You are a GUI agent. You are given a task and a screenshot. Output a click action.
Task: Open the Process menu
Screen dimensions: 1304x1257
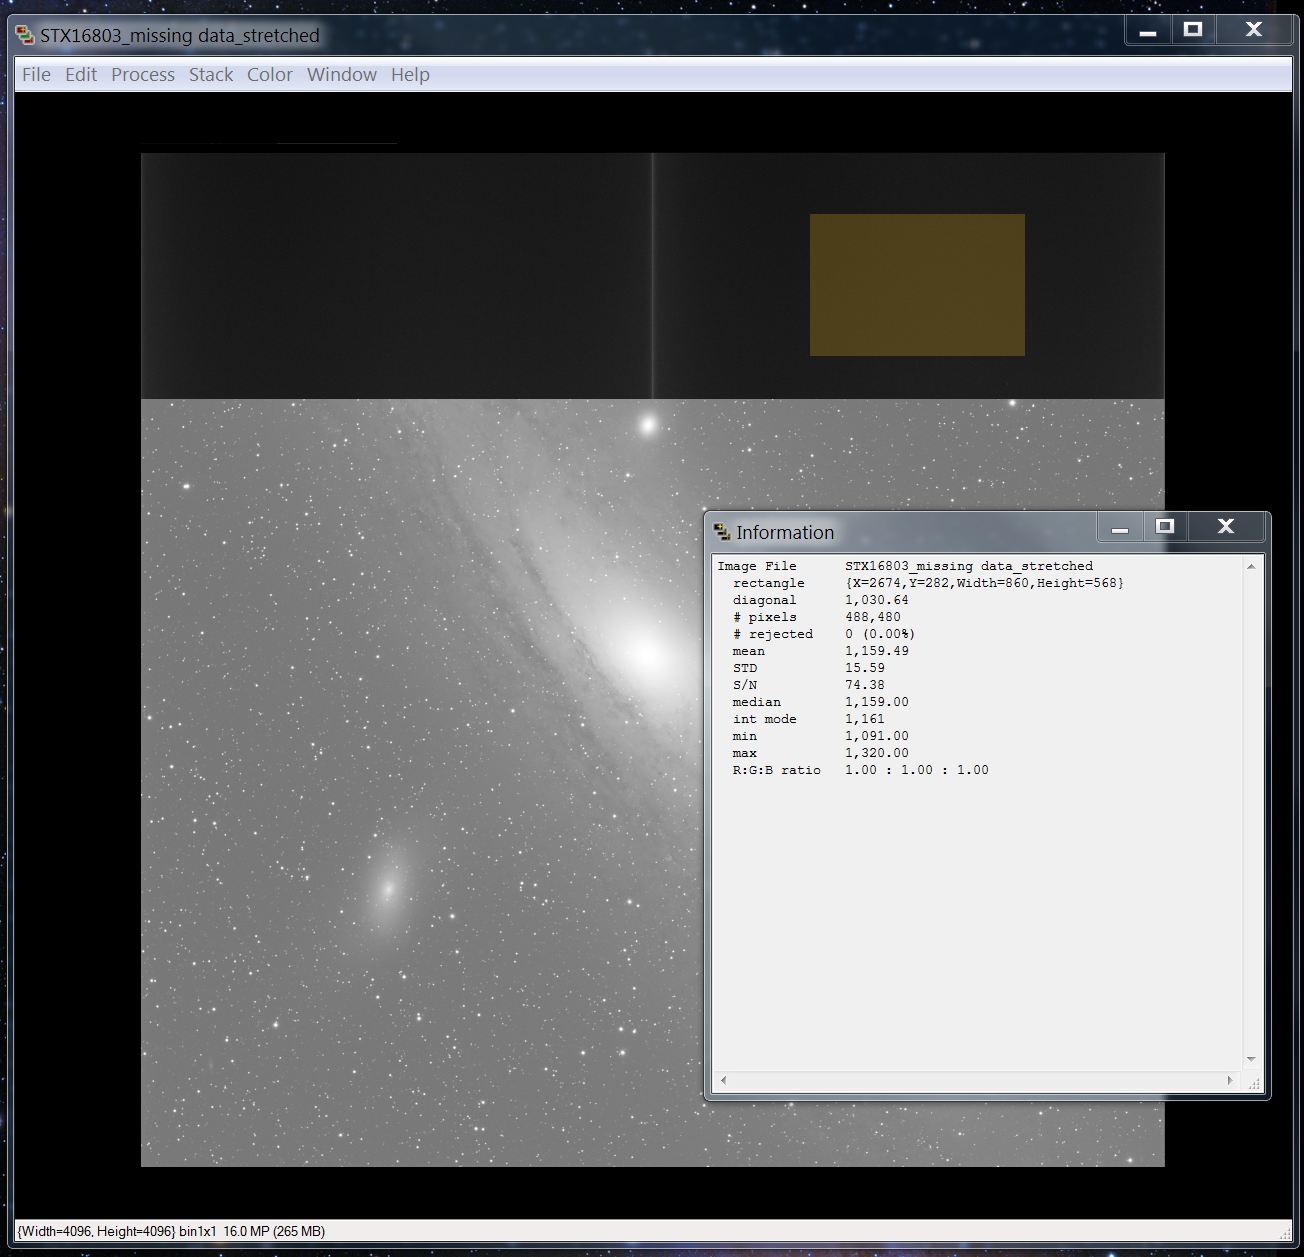pos(143,75)
